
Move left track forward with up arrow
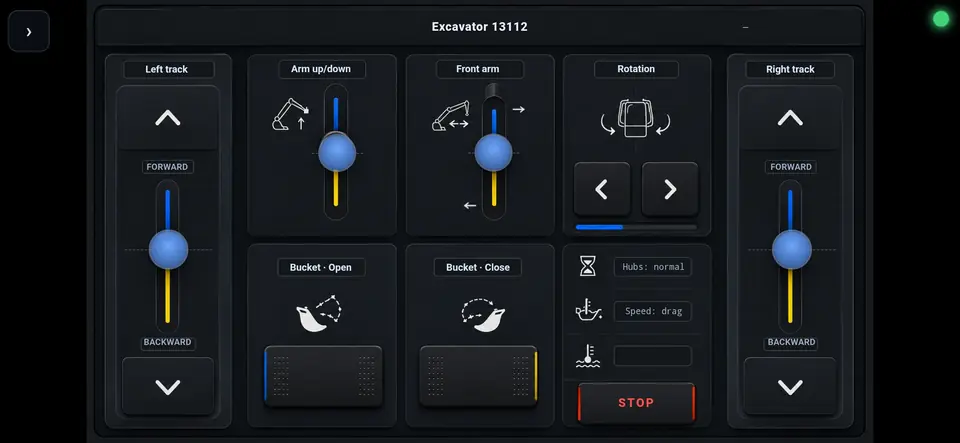click(x=168, y=117)
